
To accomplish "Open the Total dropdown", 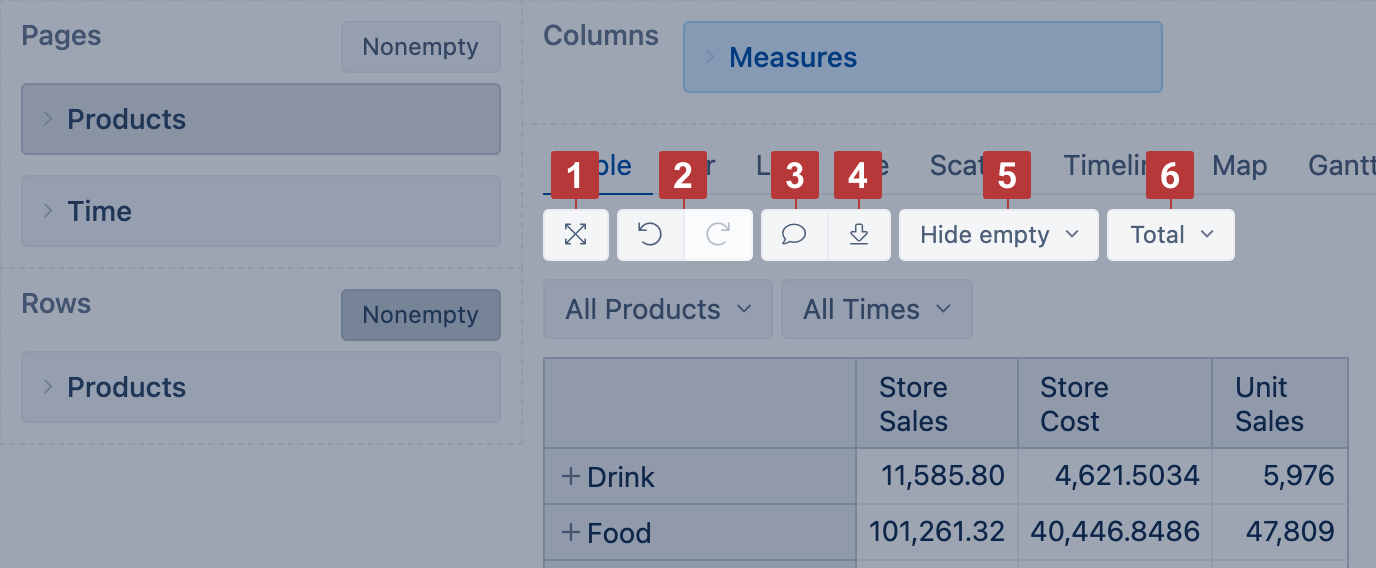I will 1170,235.
